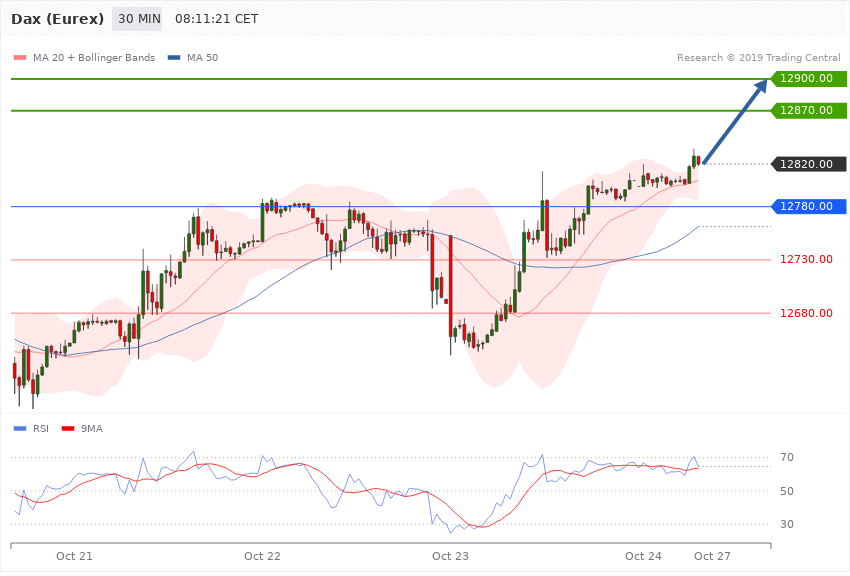The width and height of the screenshot is (850, 576).
Task: Click the MA 20 + Bollinger Bands legend label
Action: point(94,57)
